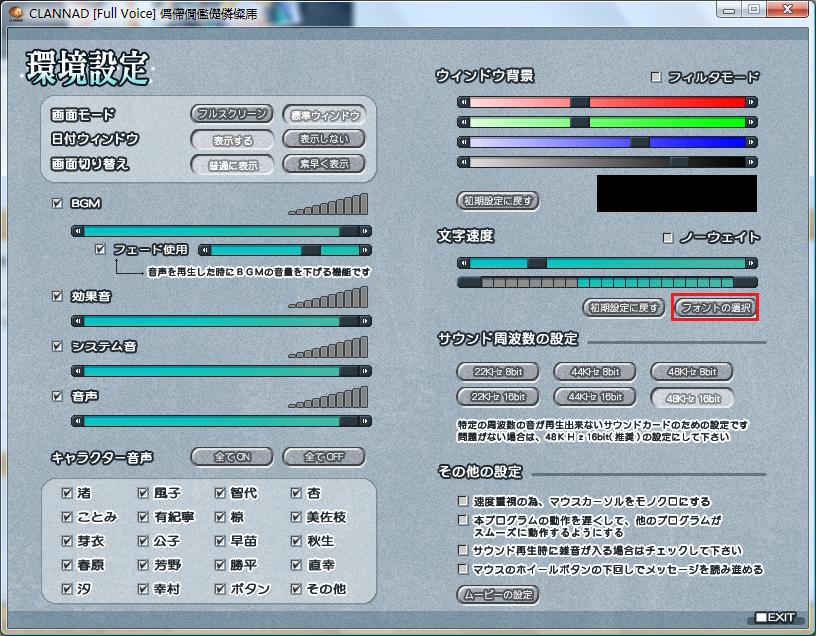Screen dimensions: 816x636
Task: Select the 44KHz 16bit frequency
Action: pos(595,397)
